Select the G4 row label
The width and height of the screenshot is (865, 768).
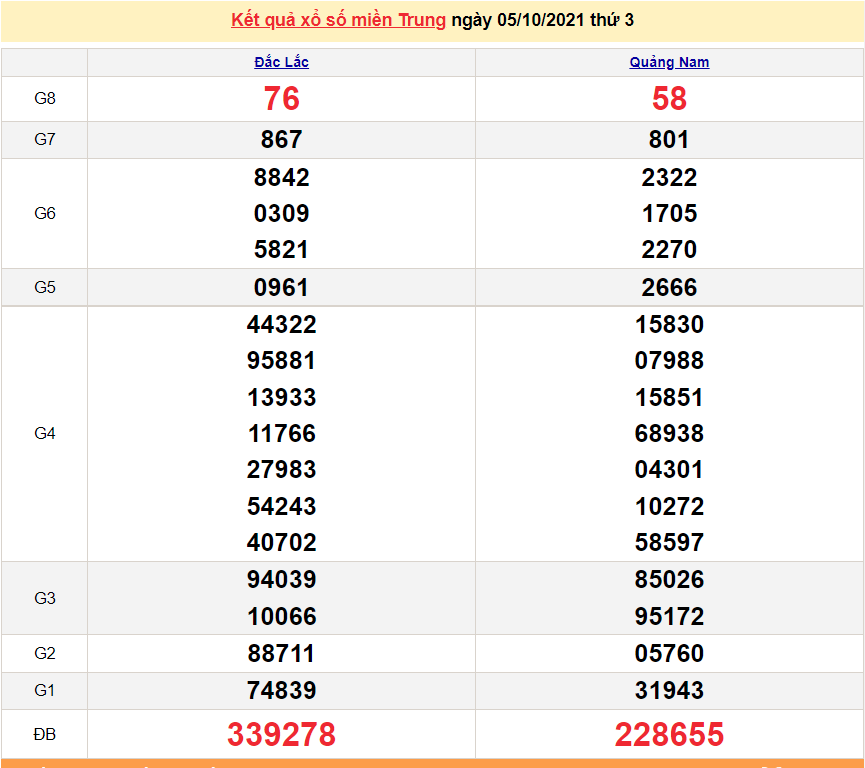point(44,433)
